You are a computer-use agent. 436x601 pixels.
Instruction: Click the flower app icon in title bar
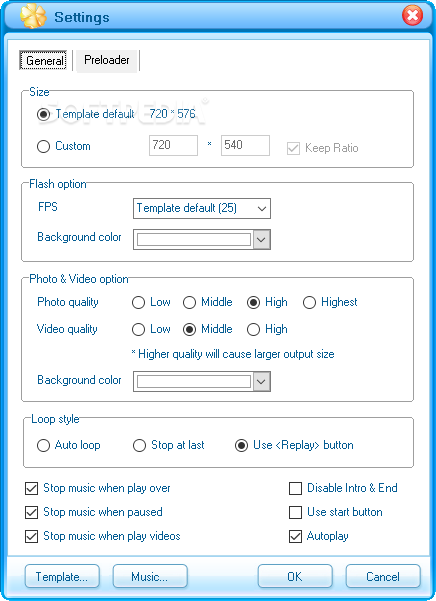33,16
